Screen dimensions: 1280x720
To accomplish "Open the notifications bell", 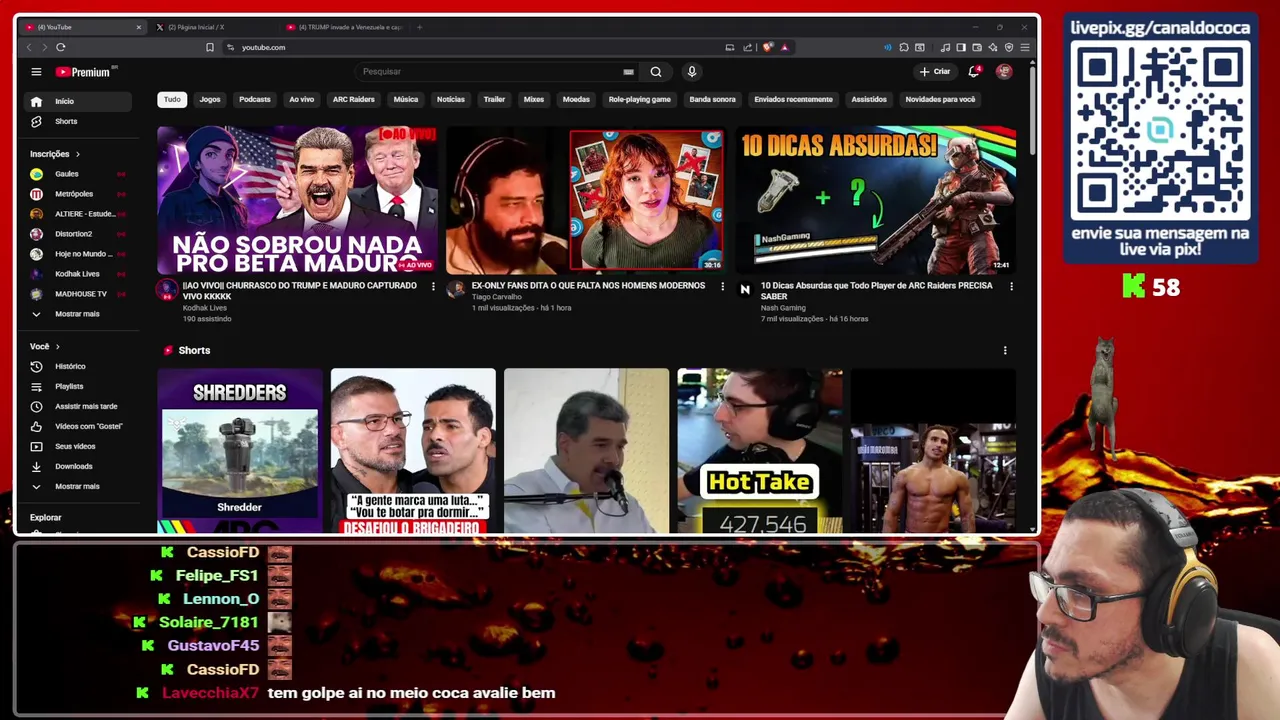I will [974, 72].
